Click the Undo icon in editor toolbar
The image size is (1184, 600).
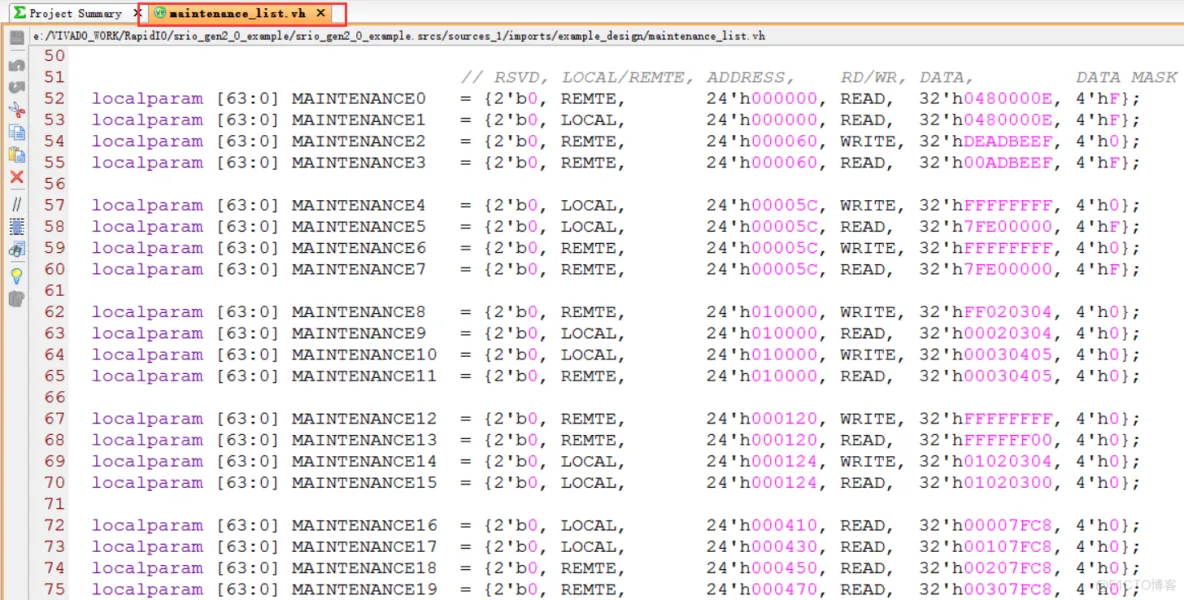point(17,66)
